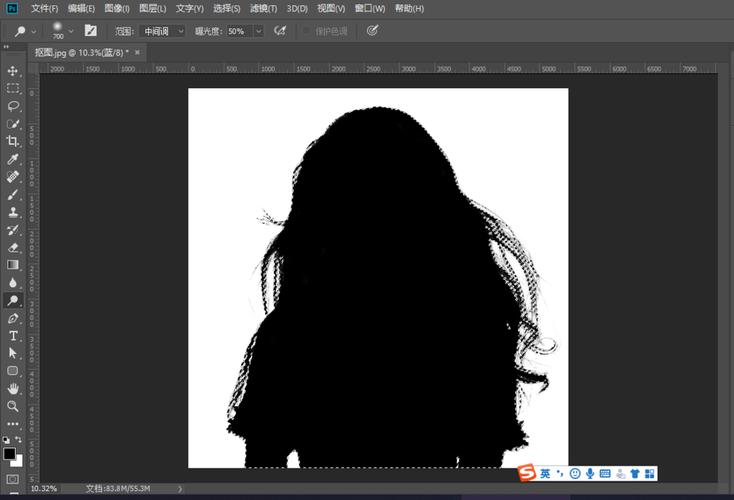
Task: Select the Rounded Rectangle shape tool
Action: [13, 371]
